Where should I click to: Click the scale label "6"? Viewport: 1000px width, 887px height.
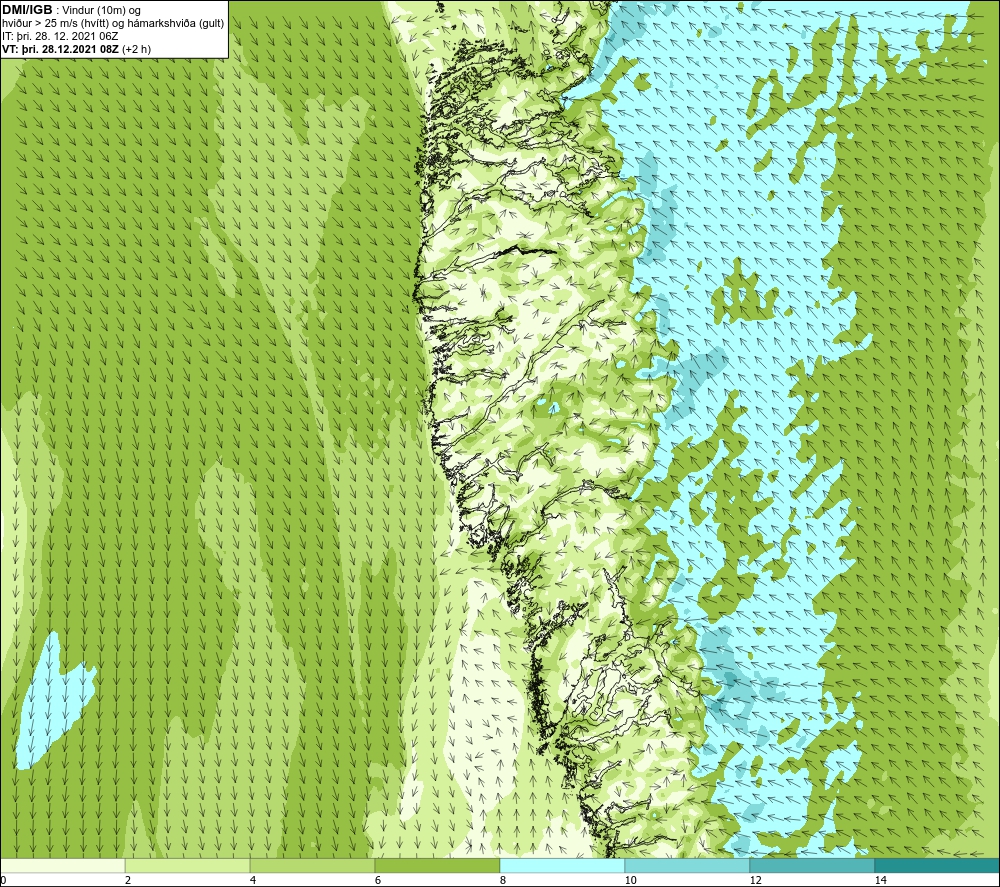378,881
